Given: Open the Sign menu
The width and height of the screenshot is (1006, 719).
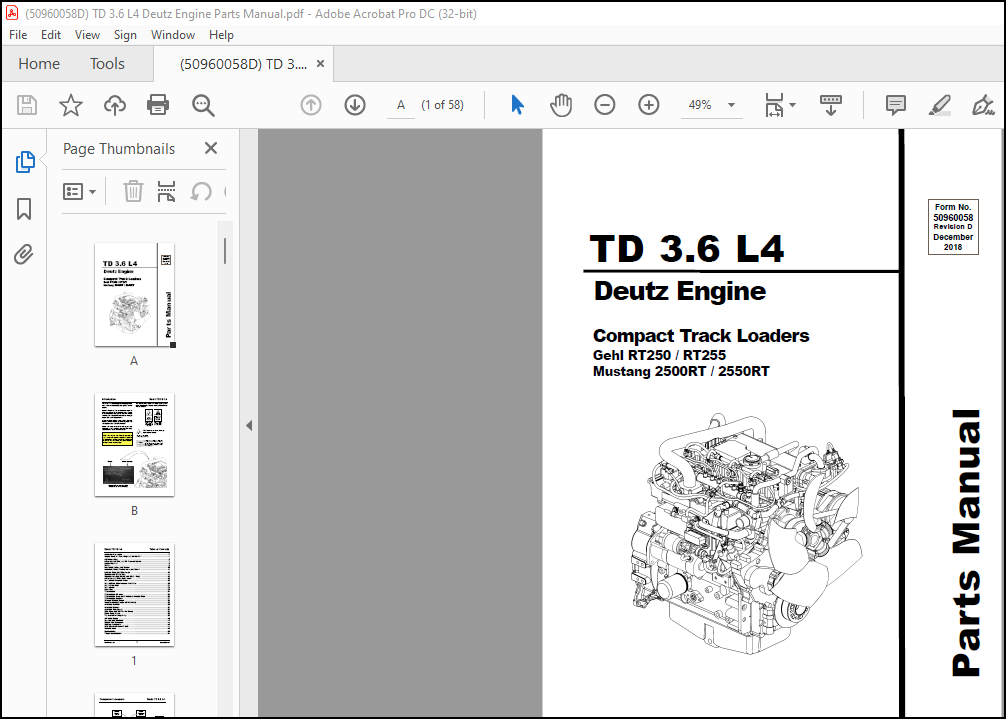Looking at the screenshot, I should (x=125, y=35).
